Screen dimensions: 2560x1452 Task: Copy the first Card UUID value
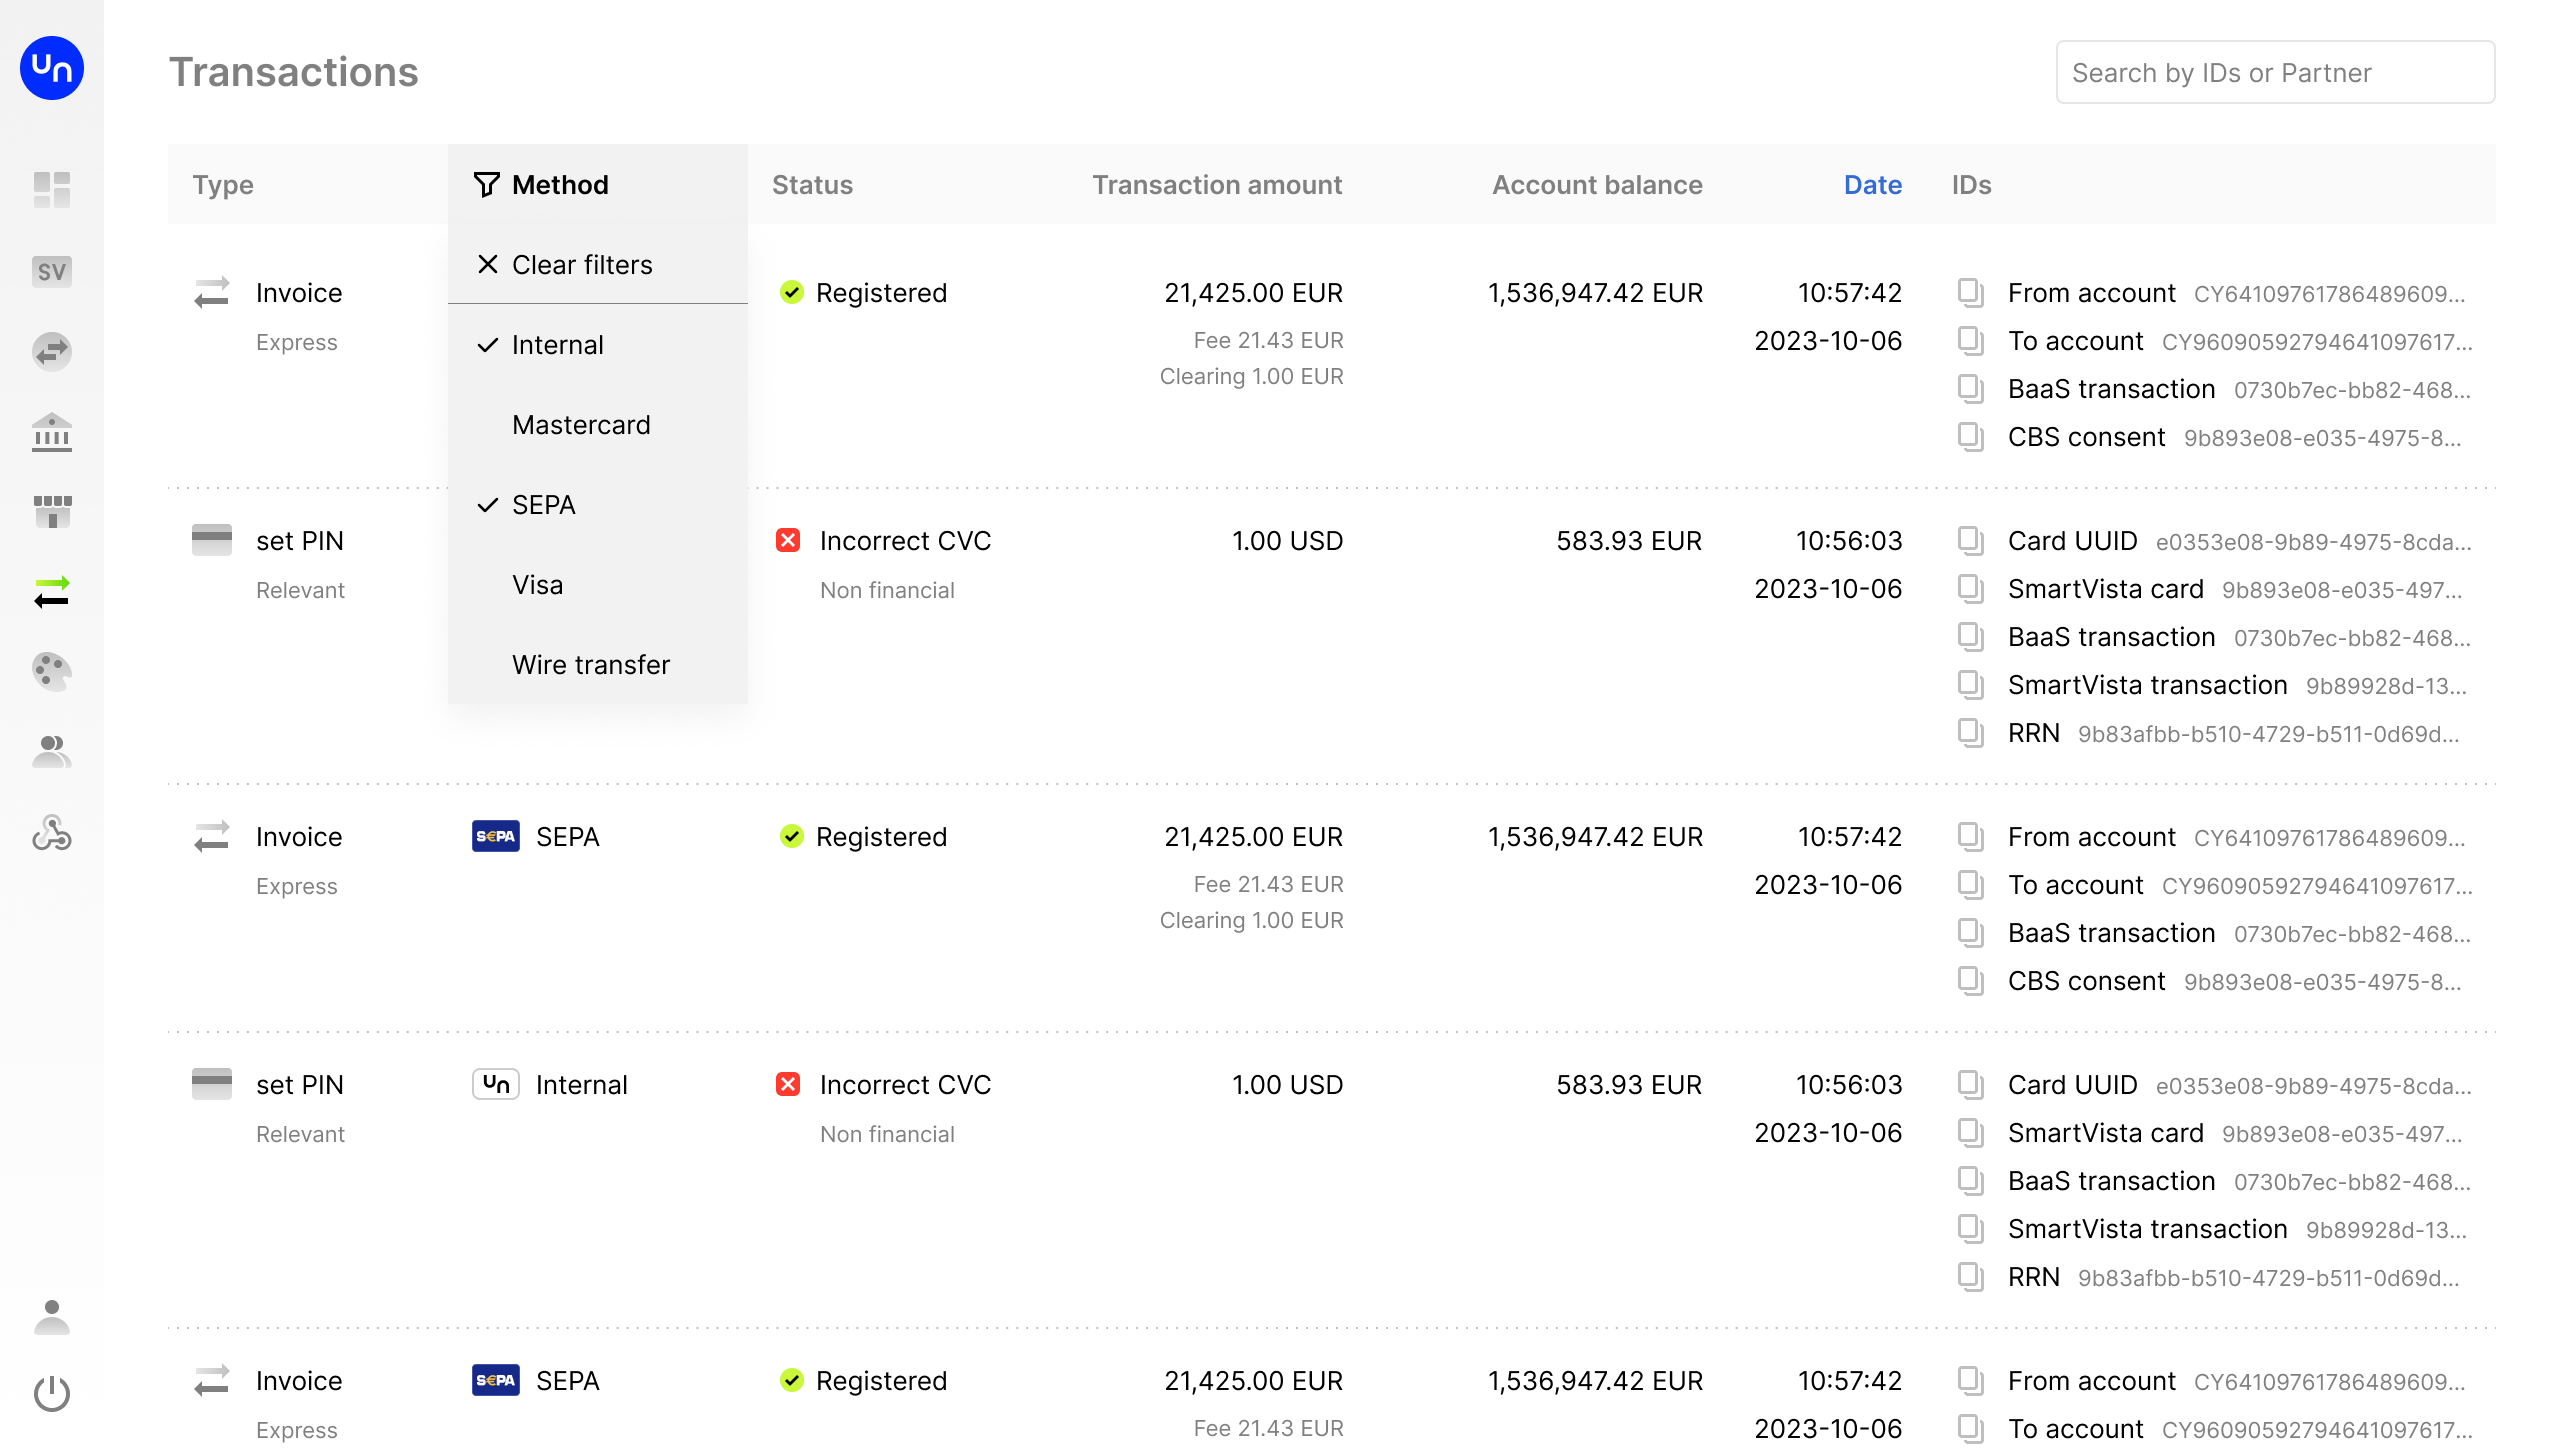tap(1970, 541)
